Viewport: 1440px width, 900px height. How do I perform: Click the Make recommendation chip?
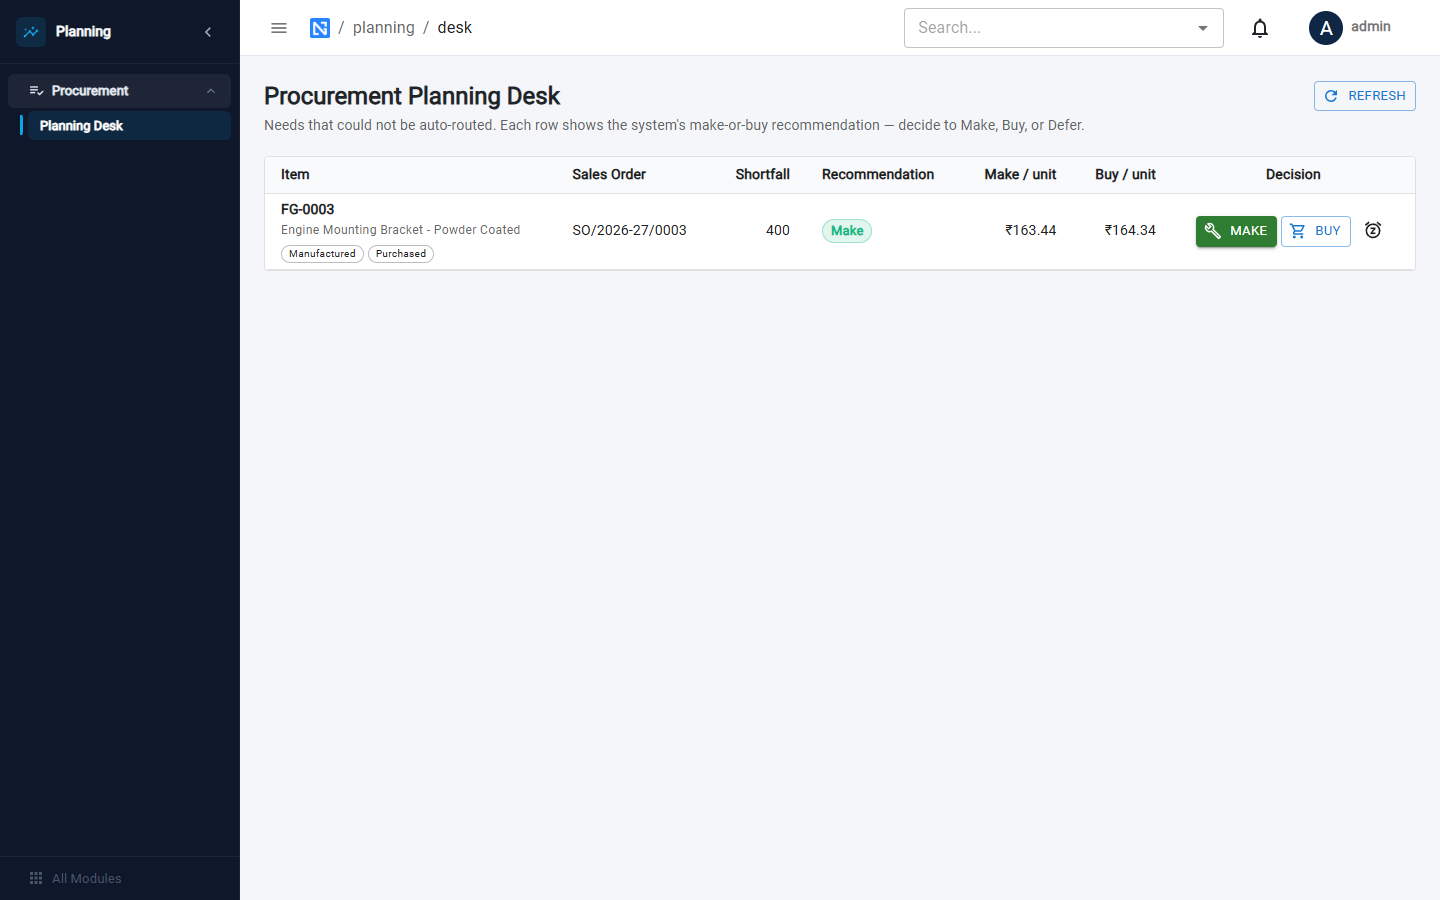click(847, 231)
